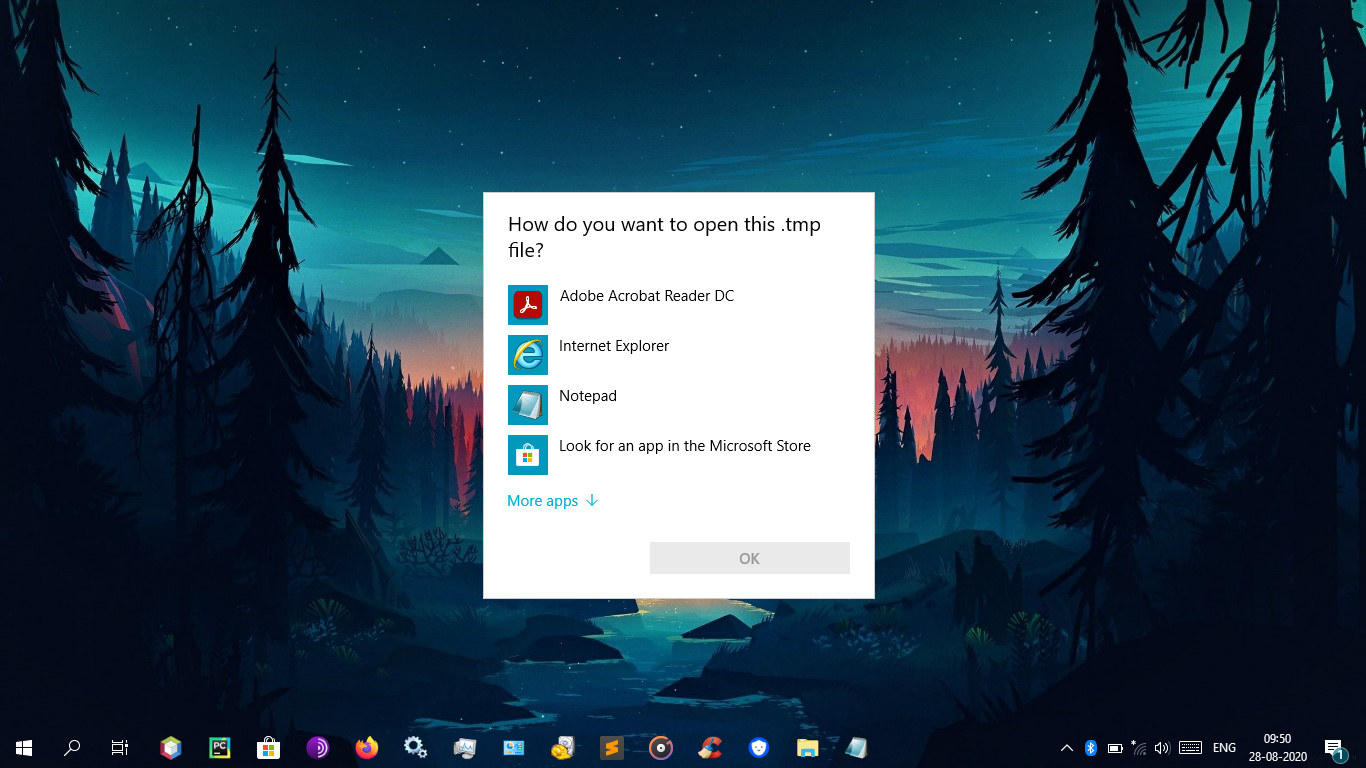Click the OK button in dialog
The height and width of the screenshot is (768, 1366).
749,558
